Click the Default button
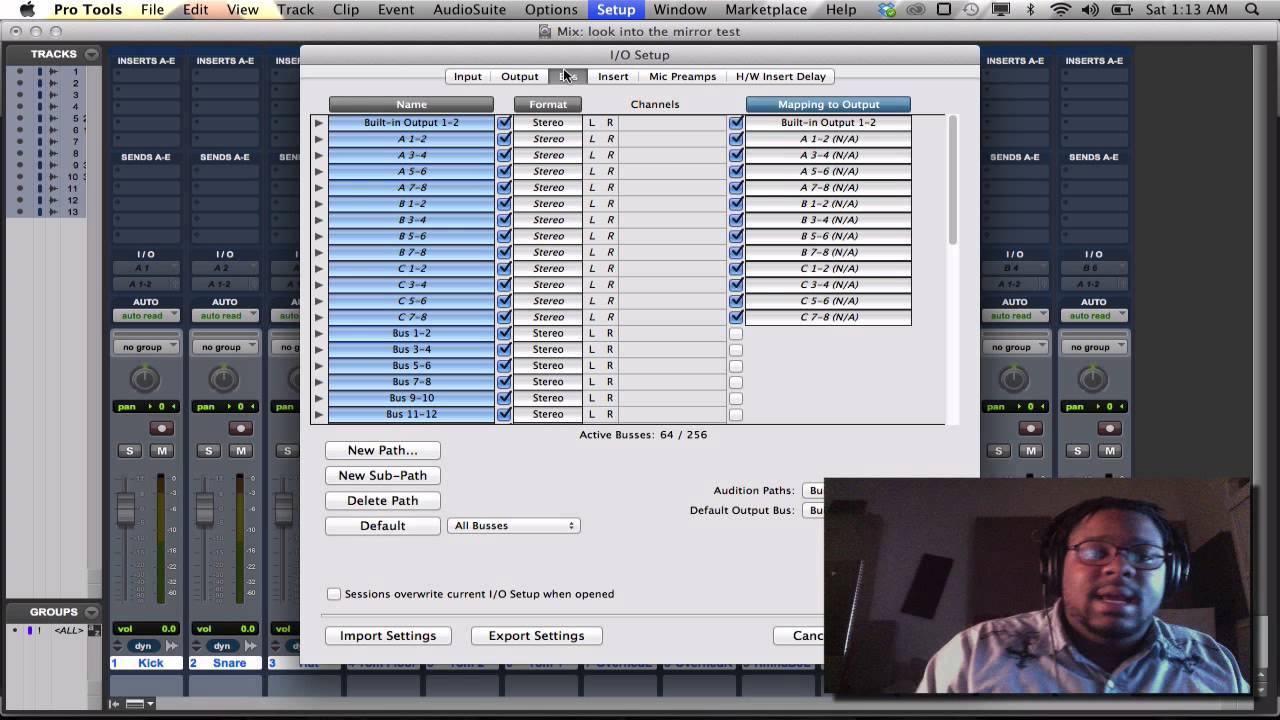 [383, 526]
